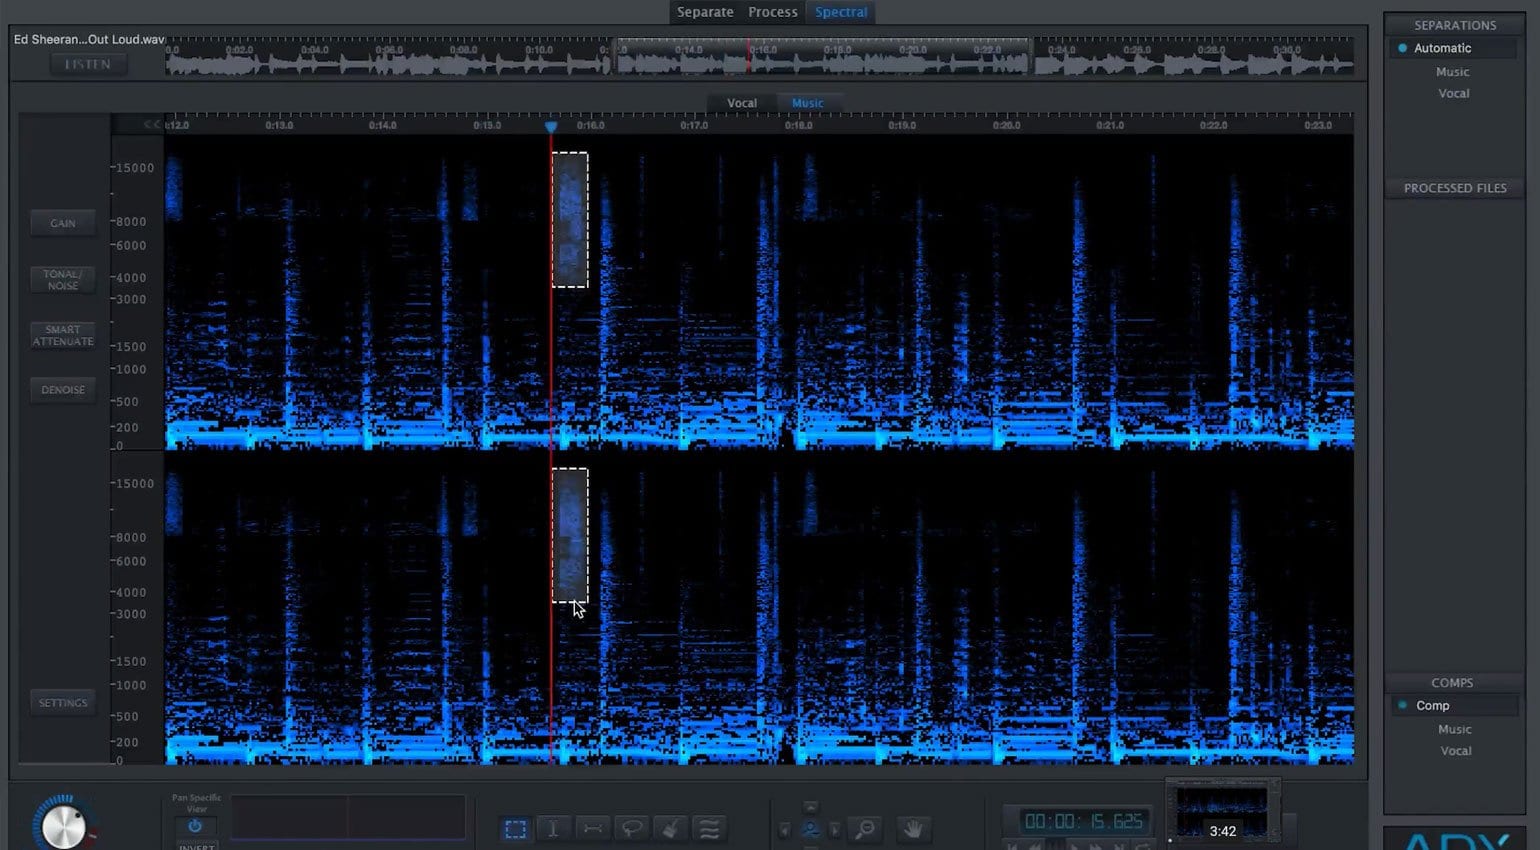
Task: Click the 3:42 spectrogram minimap thumbnail
Action: tap(1221, 810)
